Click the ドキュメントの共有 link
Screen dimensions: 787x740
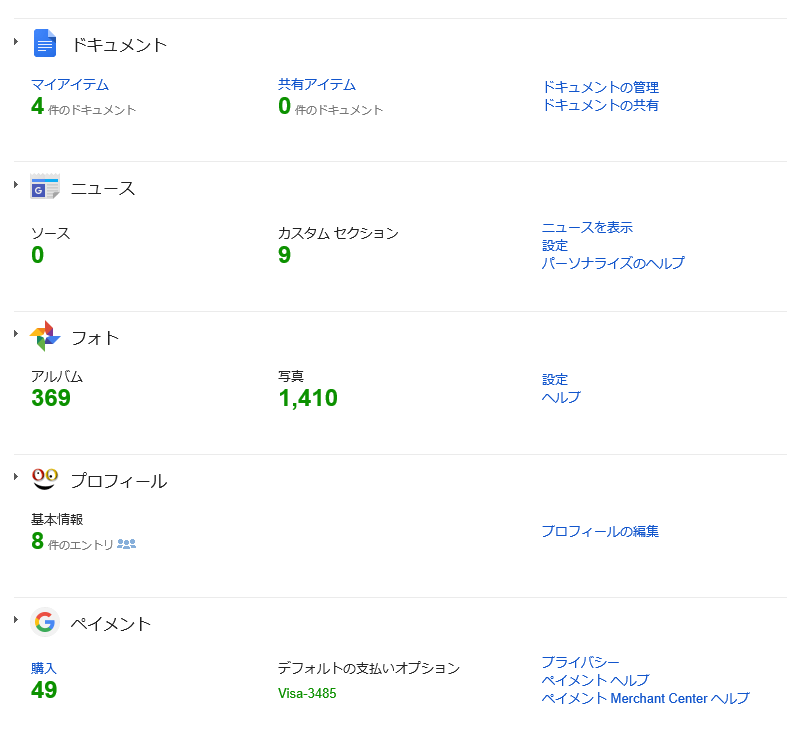[x=600, y=105]
